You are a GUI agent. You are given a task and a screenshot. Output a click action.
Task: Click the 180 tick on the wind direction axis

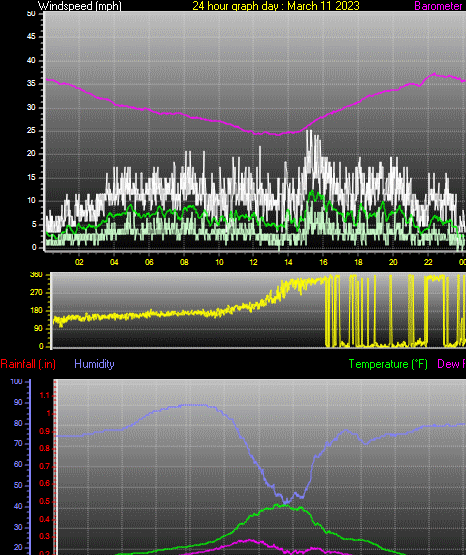[x=36, y=310]
